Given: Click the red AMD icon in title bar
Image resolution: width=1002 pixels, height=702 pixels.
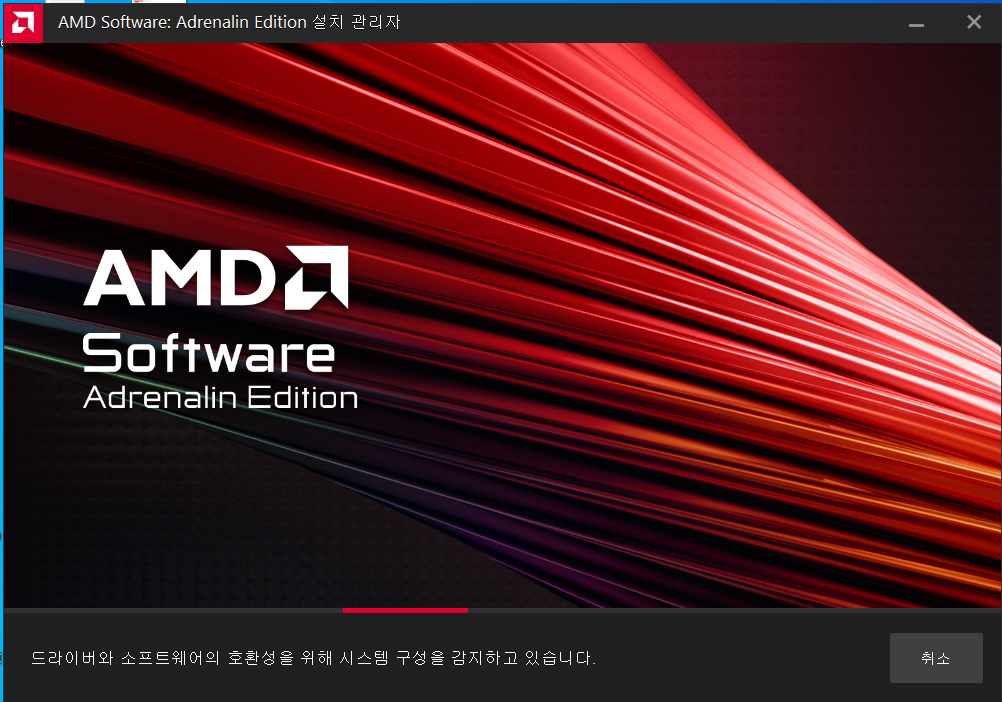Looking at the screenshot, I should [x=23, y=22].
